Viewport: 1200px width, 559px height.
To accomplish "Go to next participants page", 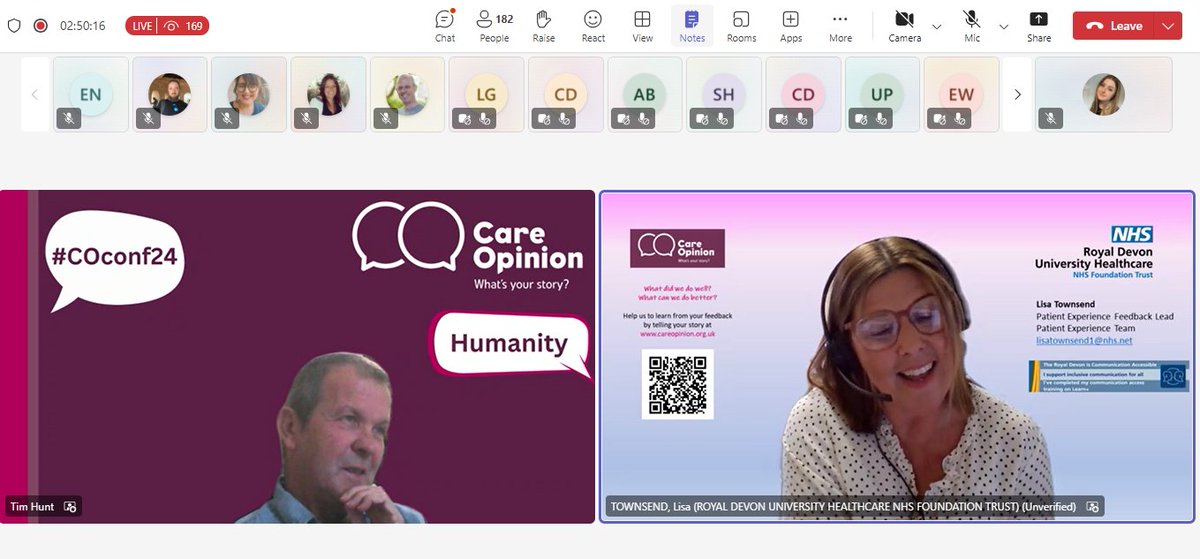I will coord(1017,95).
